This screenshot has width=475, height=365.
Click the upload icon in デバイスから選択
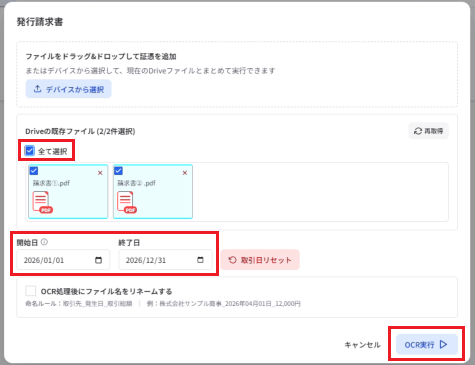[x=37, y=89]
